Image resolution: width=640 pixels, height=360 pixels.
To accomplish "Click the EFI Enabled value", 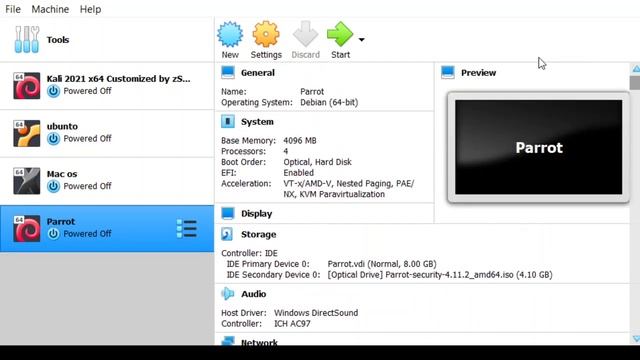I will tap(298, 173).
